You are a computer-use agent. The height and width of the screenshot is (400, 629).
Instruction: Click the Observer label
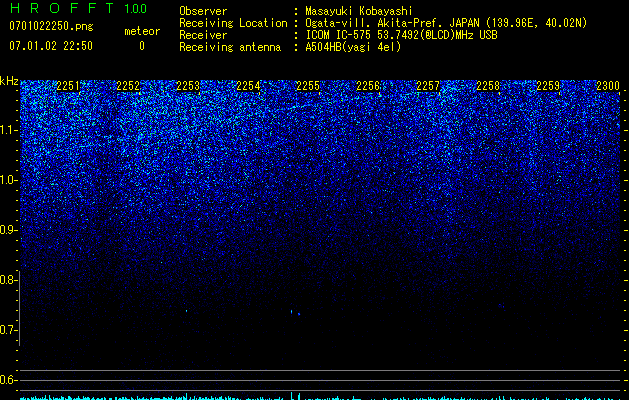tap(203, 11)
